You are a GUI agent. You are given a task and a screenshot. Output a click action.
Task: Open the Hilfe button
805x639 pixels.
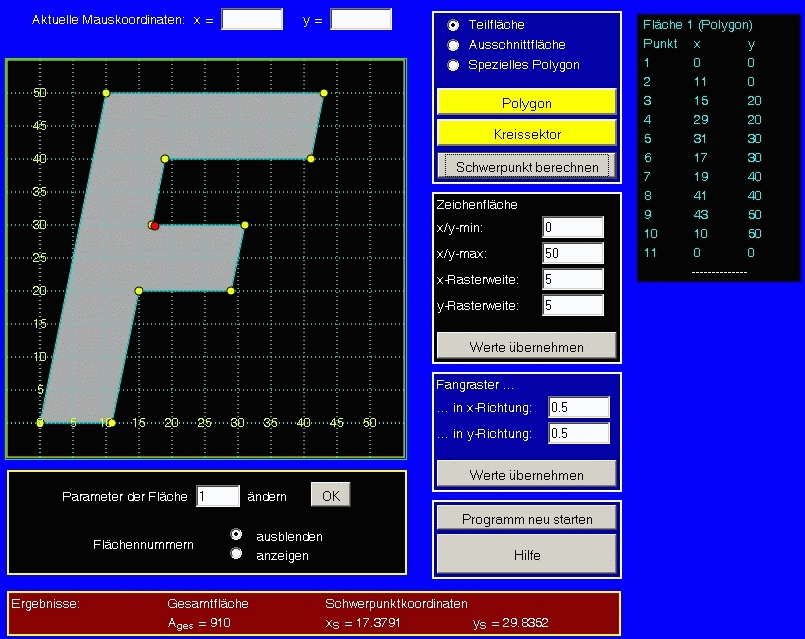[527, 554]
